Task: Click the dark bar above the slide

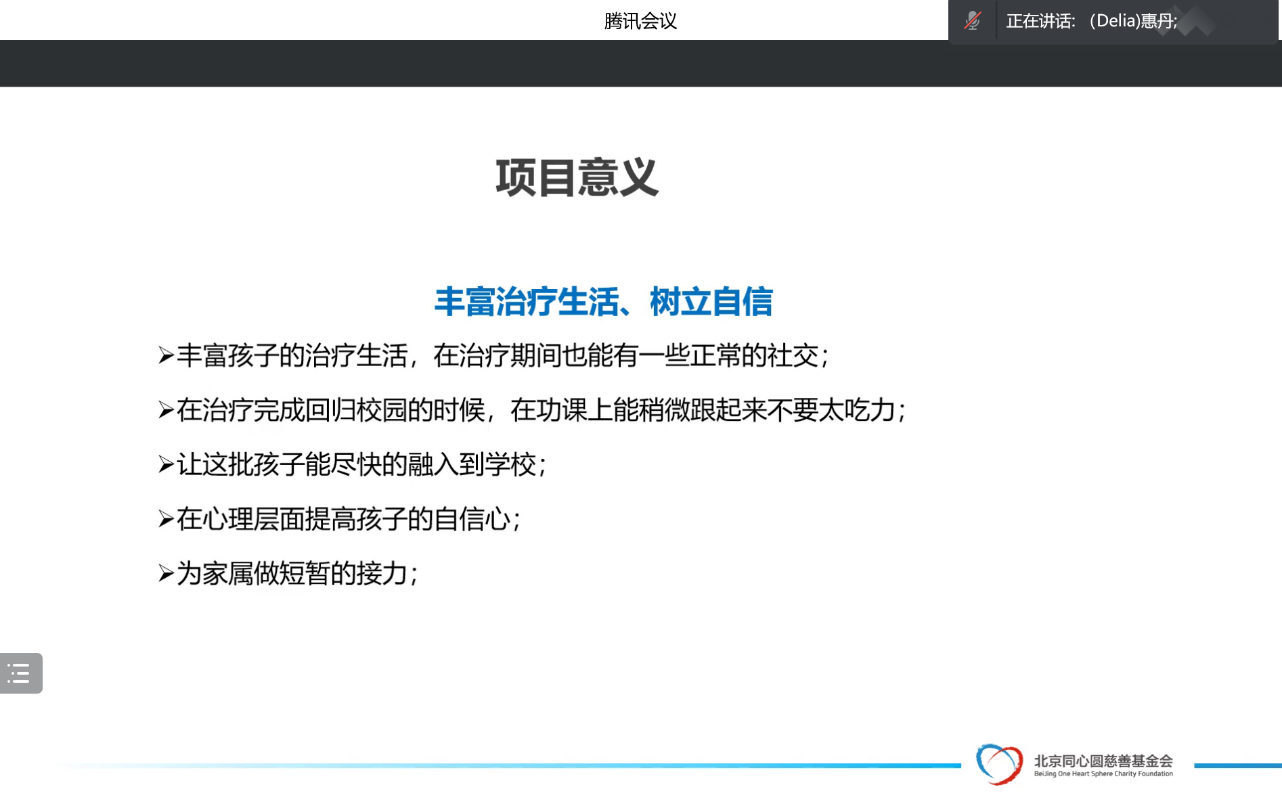Action: click(x=640, y=63)
